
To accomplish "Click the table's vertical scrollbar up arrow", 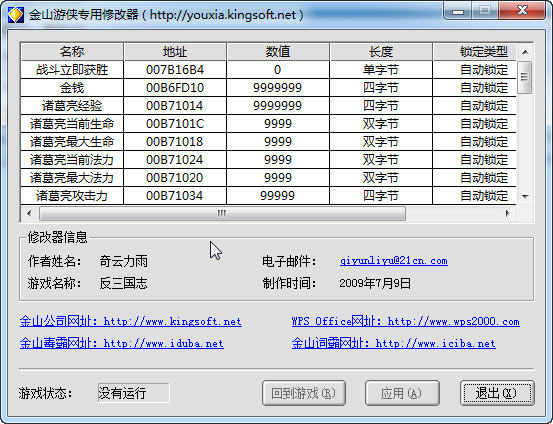I will pyautogui.click(x=525, y=52).
